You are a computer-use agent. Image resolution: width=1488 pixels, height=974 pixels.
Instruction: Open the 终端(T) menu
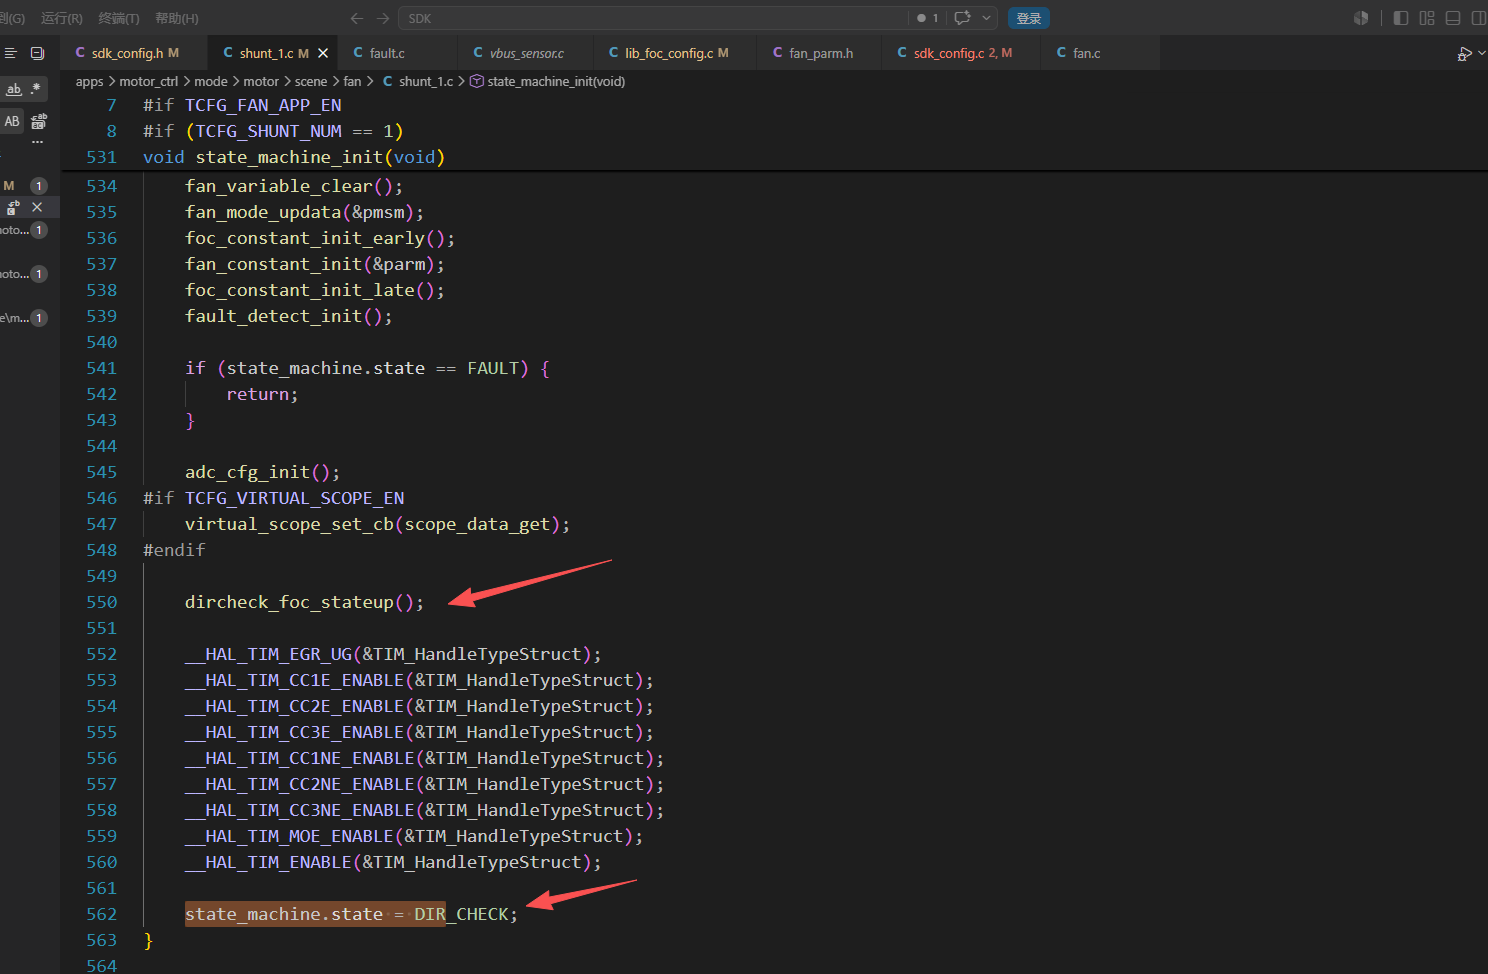tap(119, 18)
